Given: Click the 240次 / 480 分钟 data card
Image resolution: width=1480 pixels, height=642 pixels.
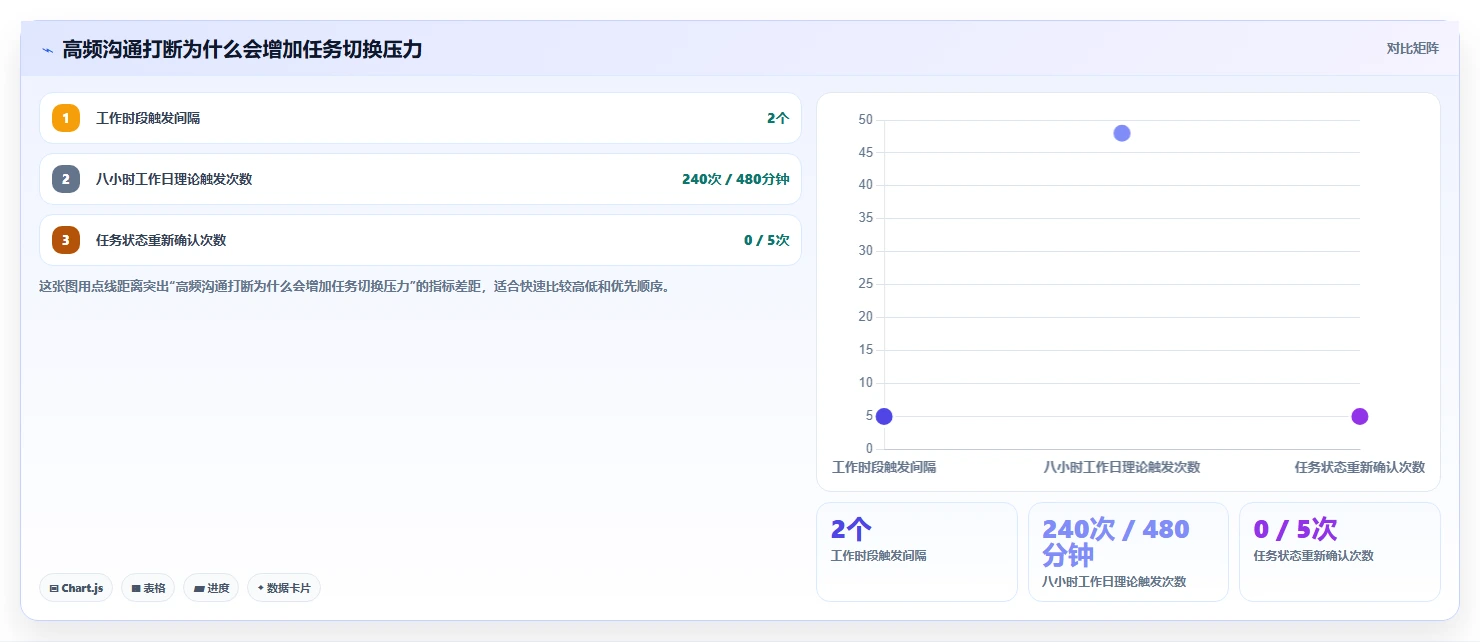Looking at the screenshot, I should coord(1128,552).
